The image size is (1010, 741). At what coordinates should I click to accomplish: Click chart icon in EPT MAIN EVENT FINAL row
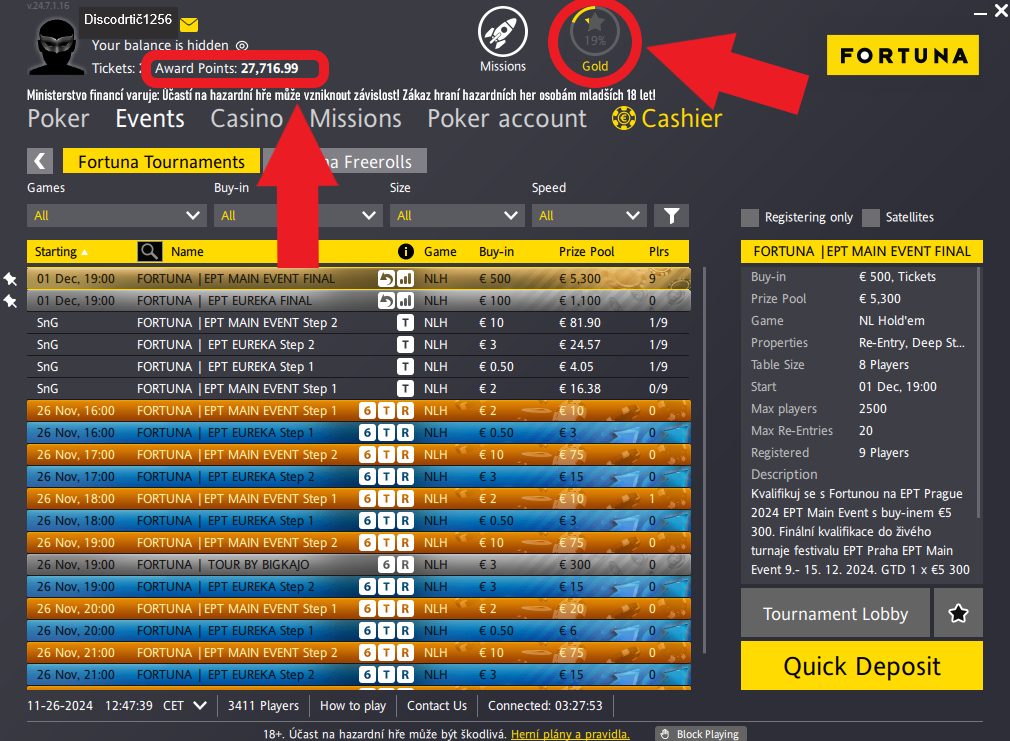[405, 279]
